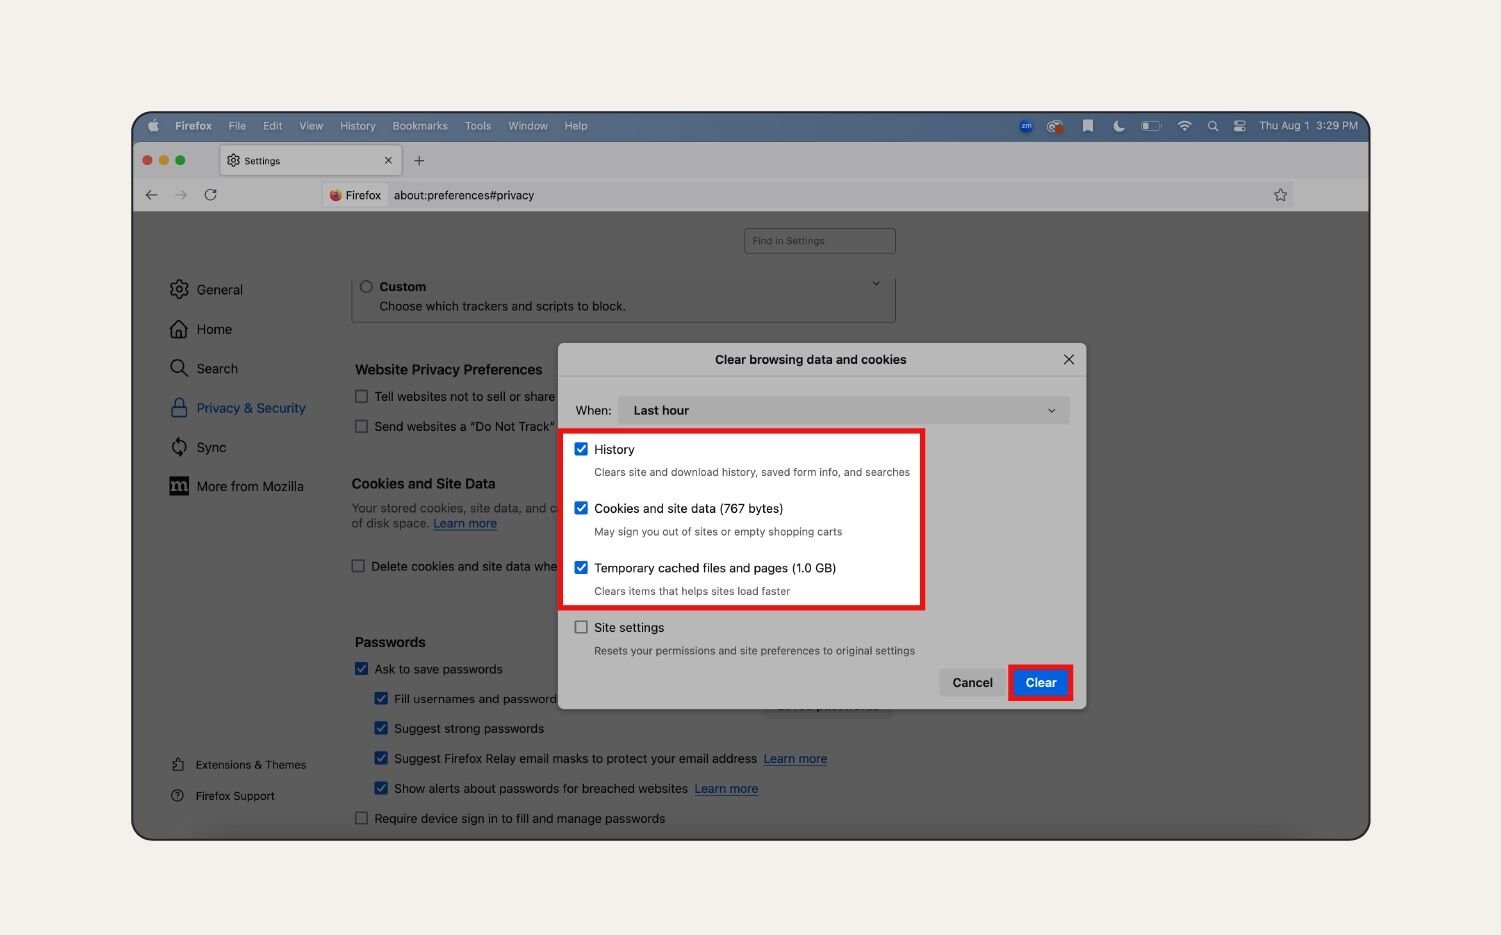Uncheck Temporary cached files and pages

click(581, 567)
